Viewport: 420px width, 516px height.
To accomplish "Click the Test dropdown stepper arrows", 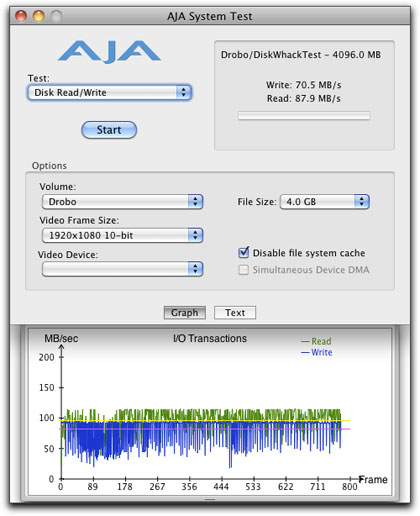I will (183, 92).
